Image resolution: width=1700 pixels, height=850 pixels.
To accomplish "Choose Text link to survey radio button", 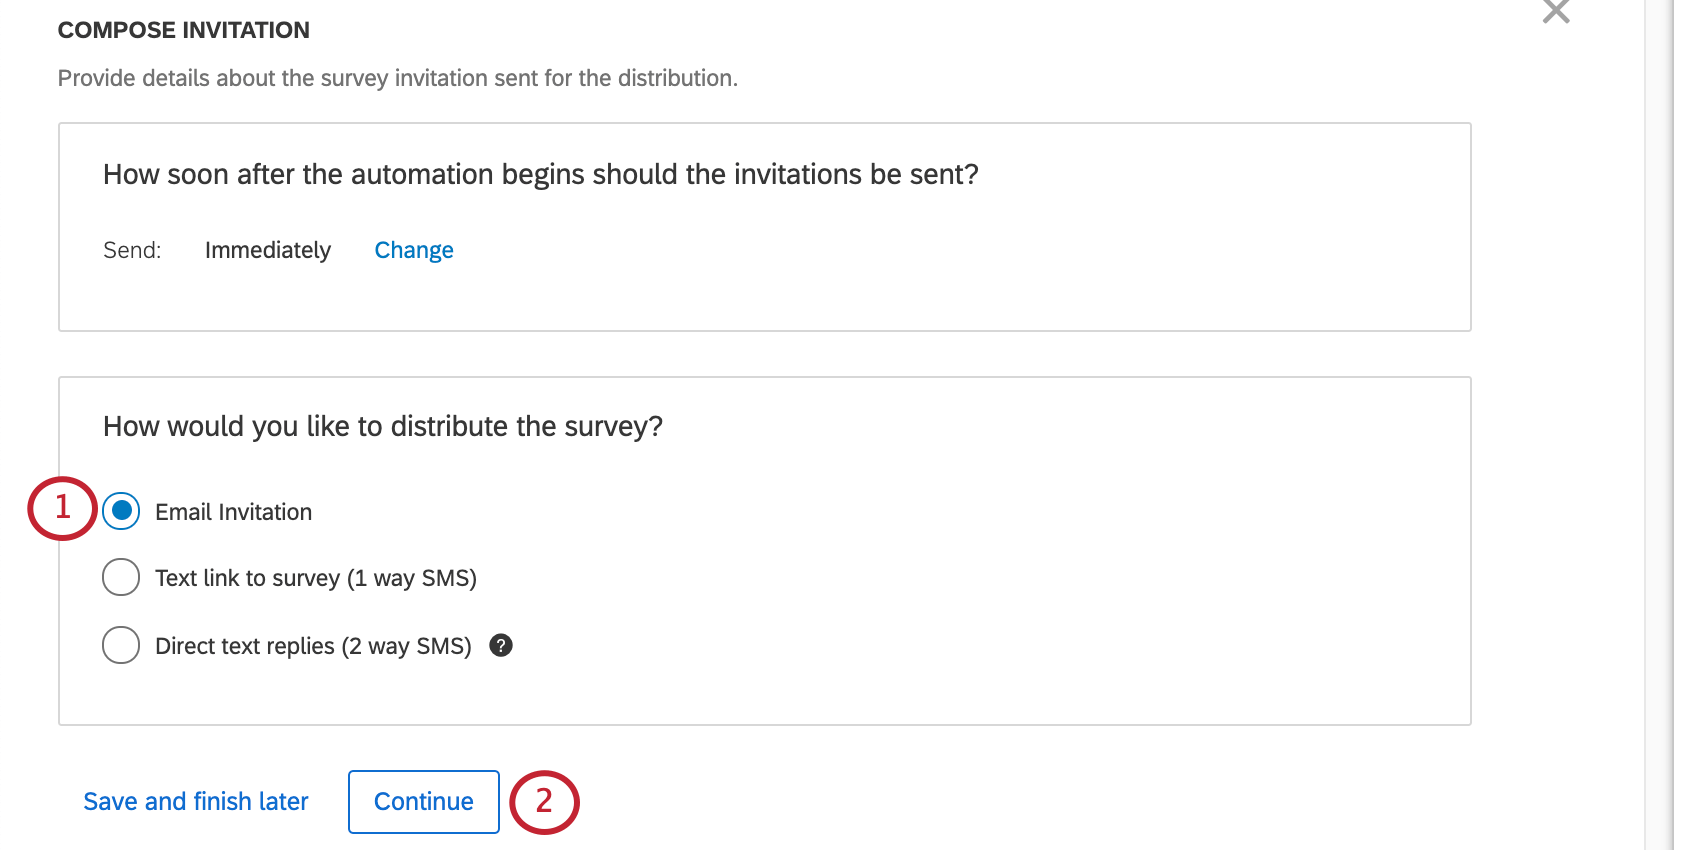I will coord(121,577).
